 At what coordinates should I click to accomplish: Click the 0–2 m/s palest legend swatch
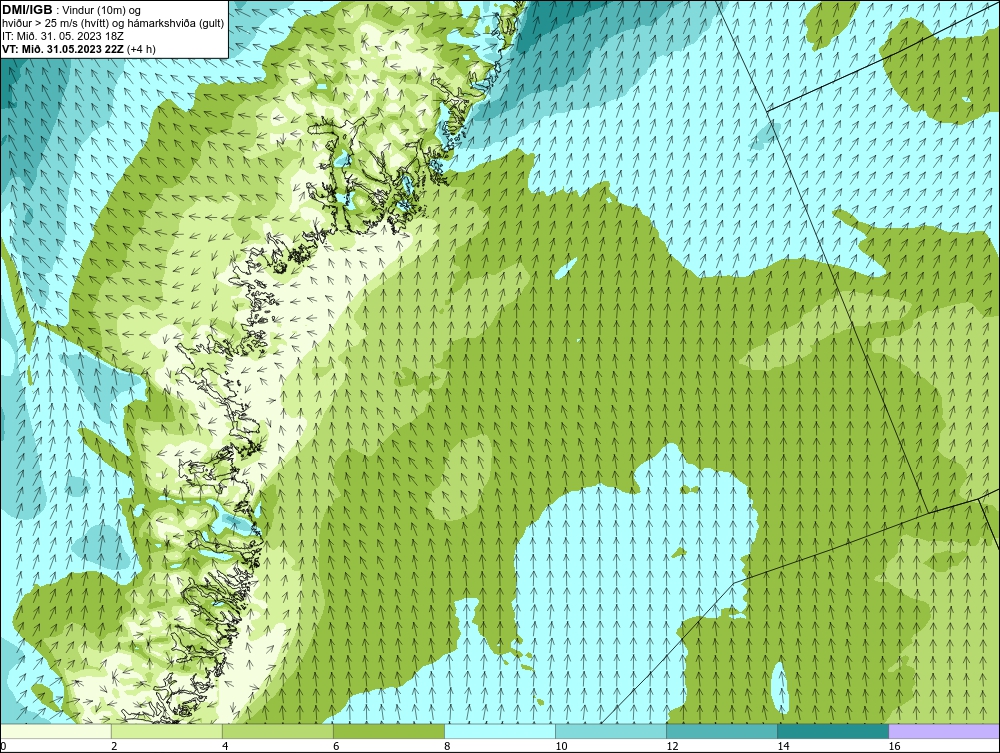pyautogui.click(x=55, y=731)
